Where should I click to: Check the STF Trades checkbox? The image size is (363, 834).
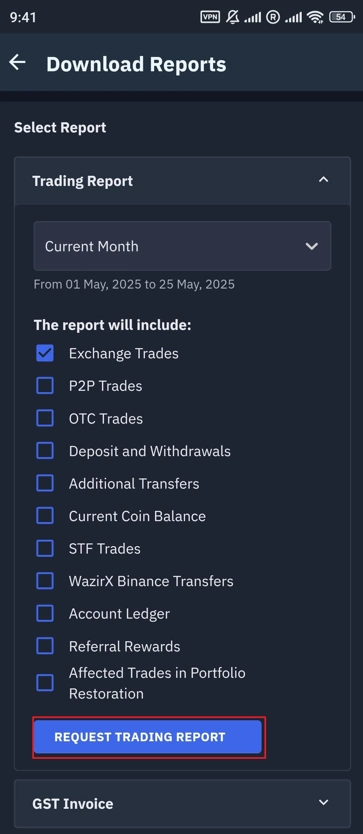tap(45, 548)
